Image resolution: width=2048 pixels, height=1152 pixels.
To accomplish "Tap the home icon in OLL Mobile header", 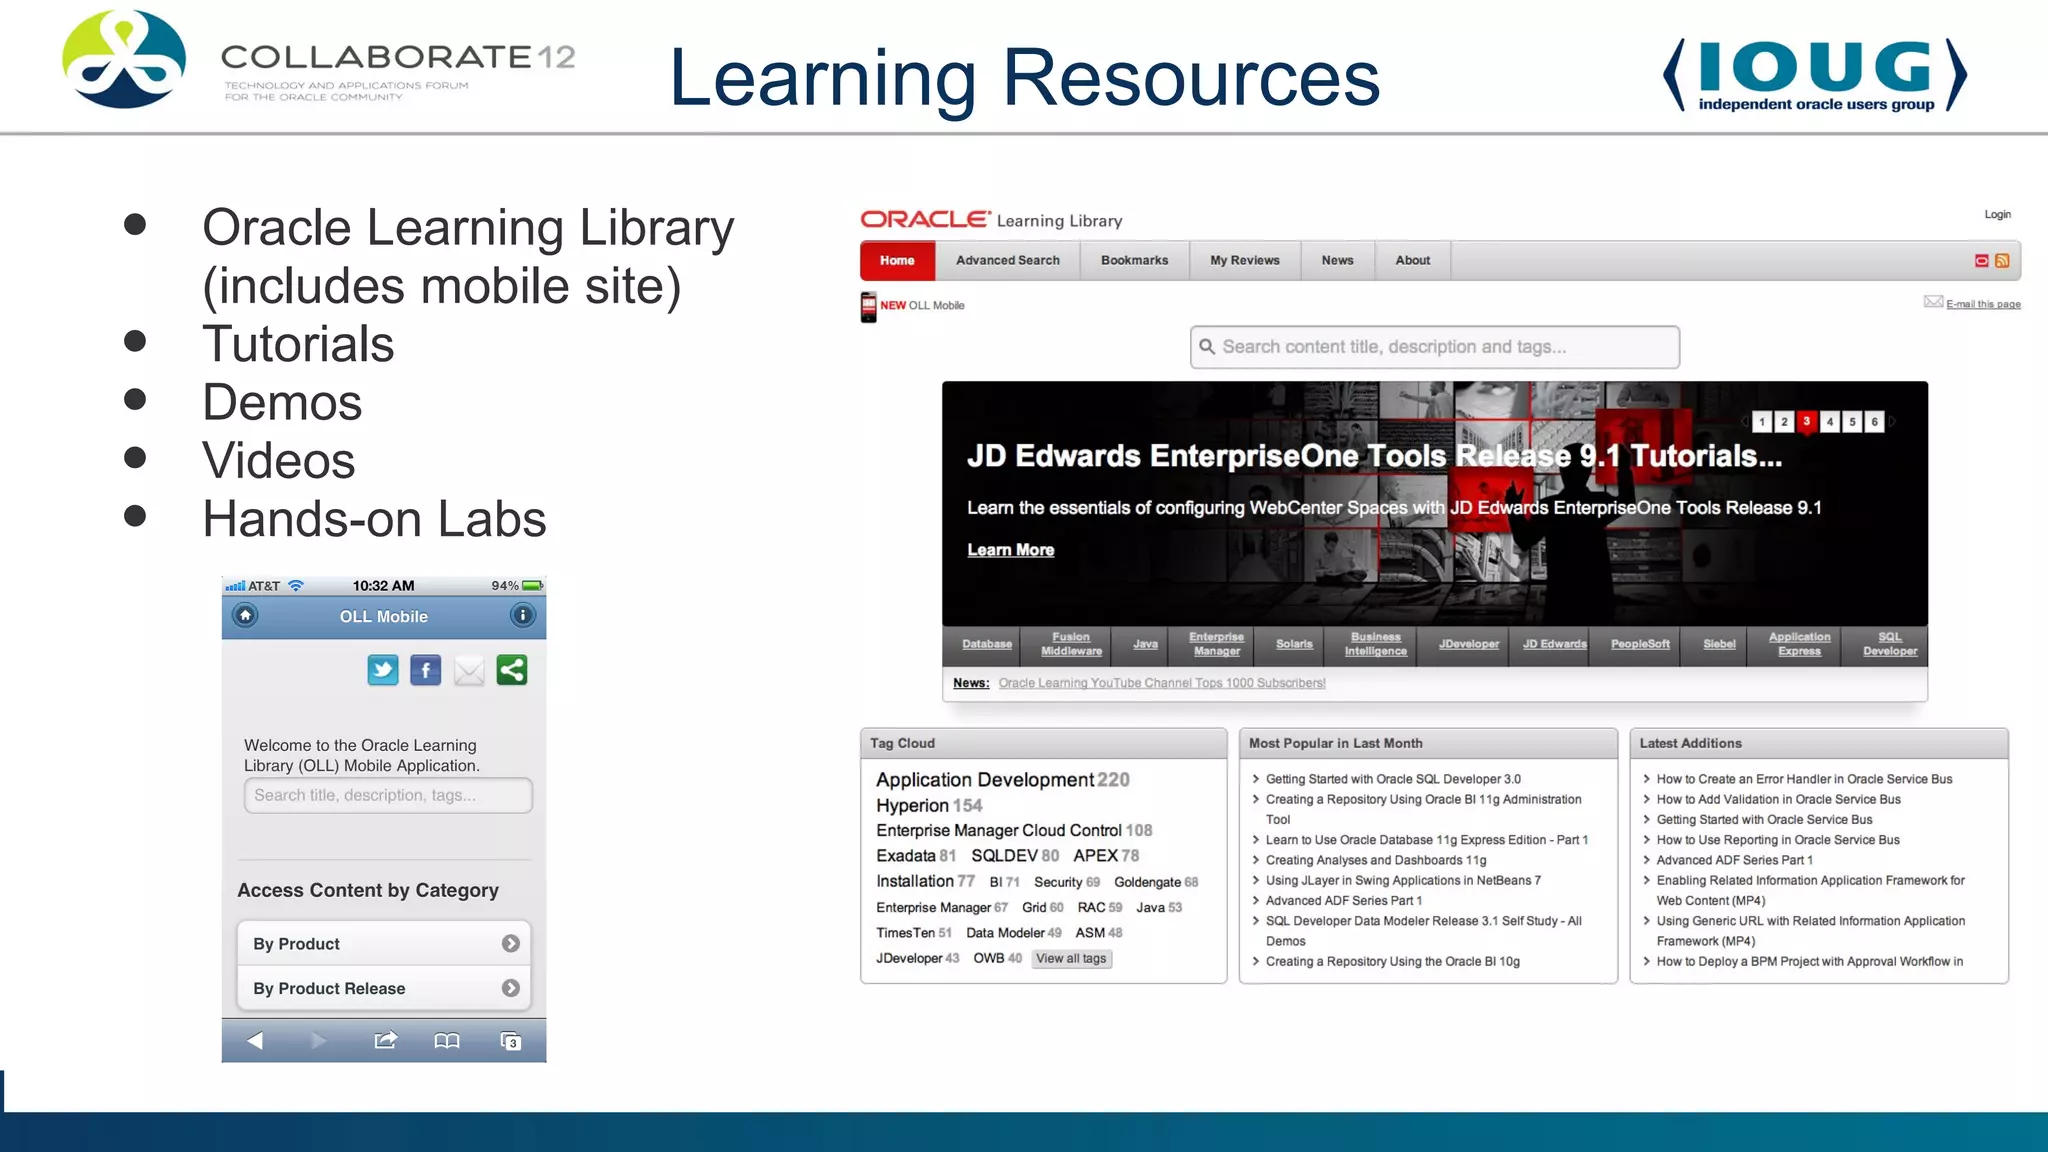I will click(x=245, y=615).
